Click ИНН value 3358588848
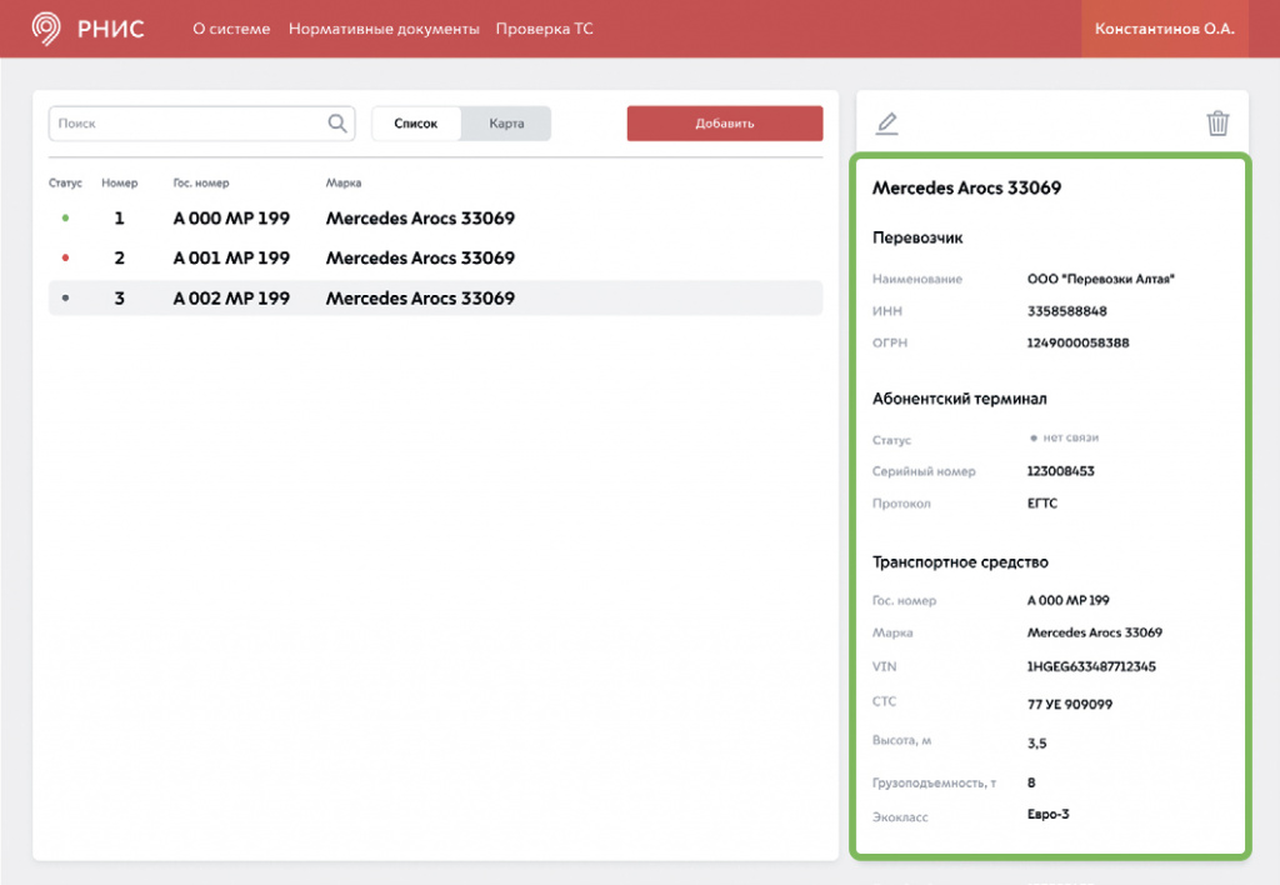 tap(1067, 311)
